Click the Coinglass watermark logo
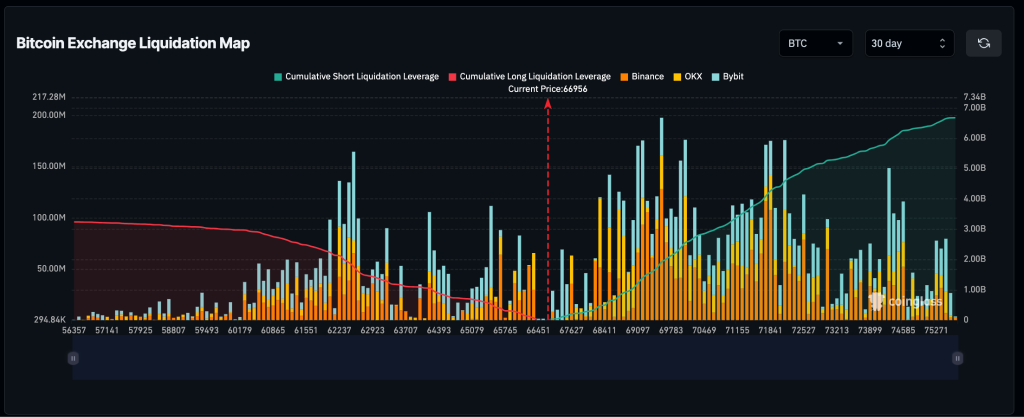Screen dimensions: 1024x417 (903, 299)
